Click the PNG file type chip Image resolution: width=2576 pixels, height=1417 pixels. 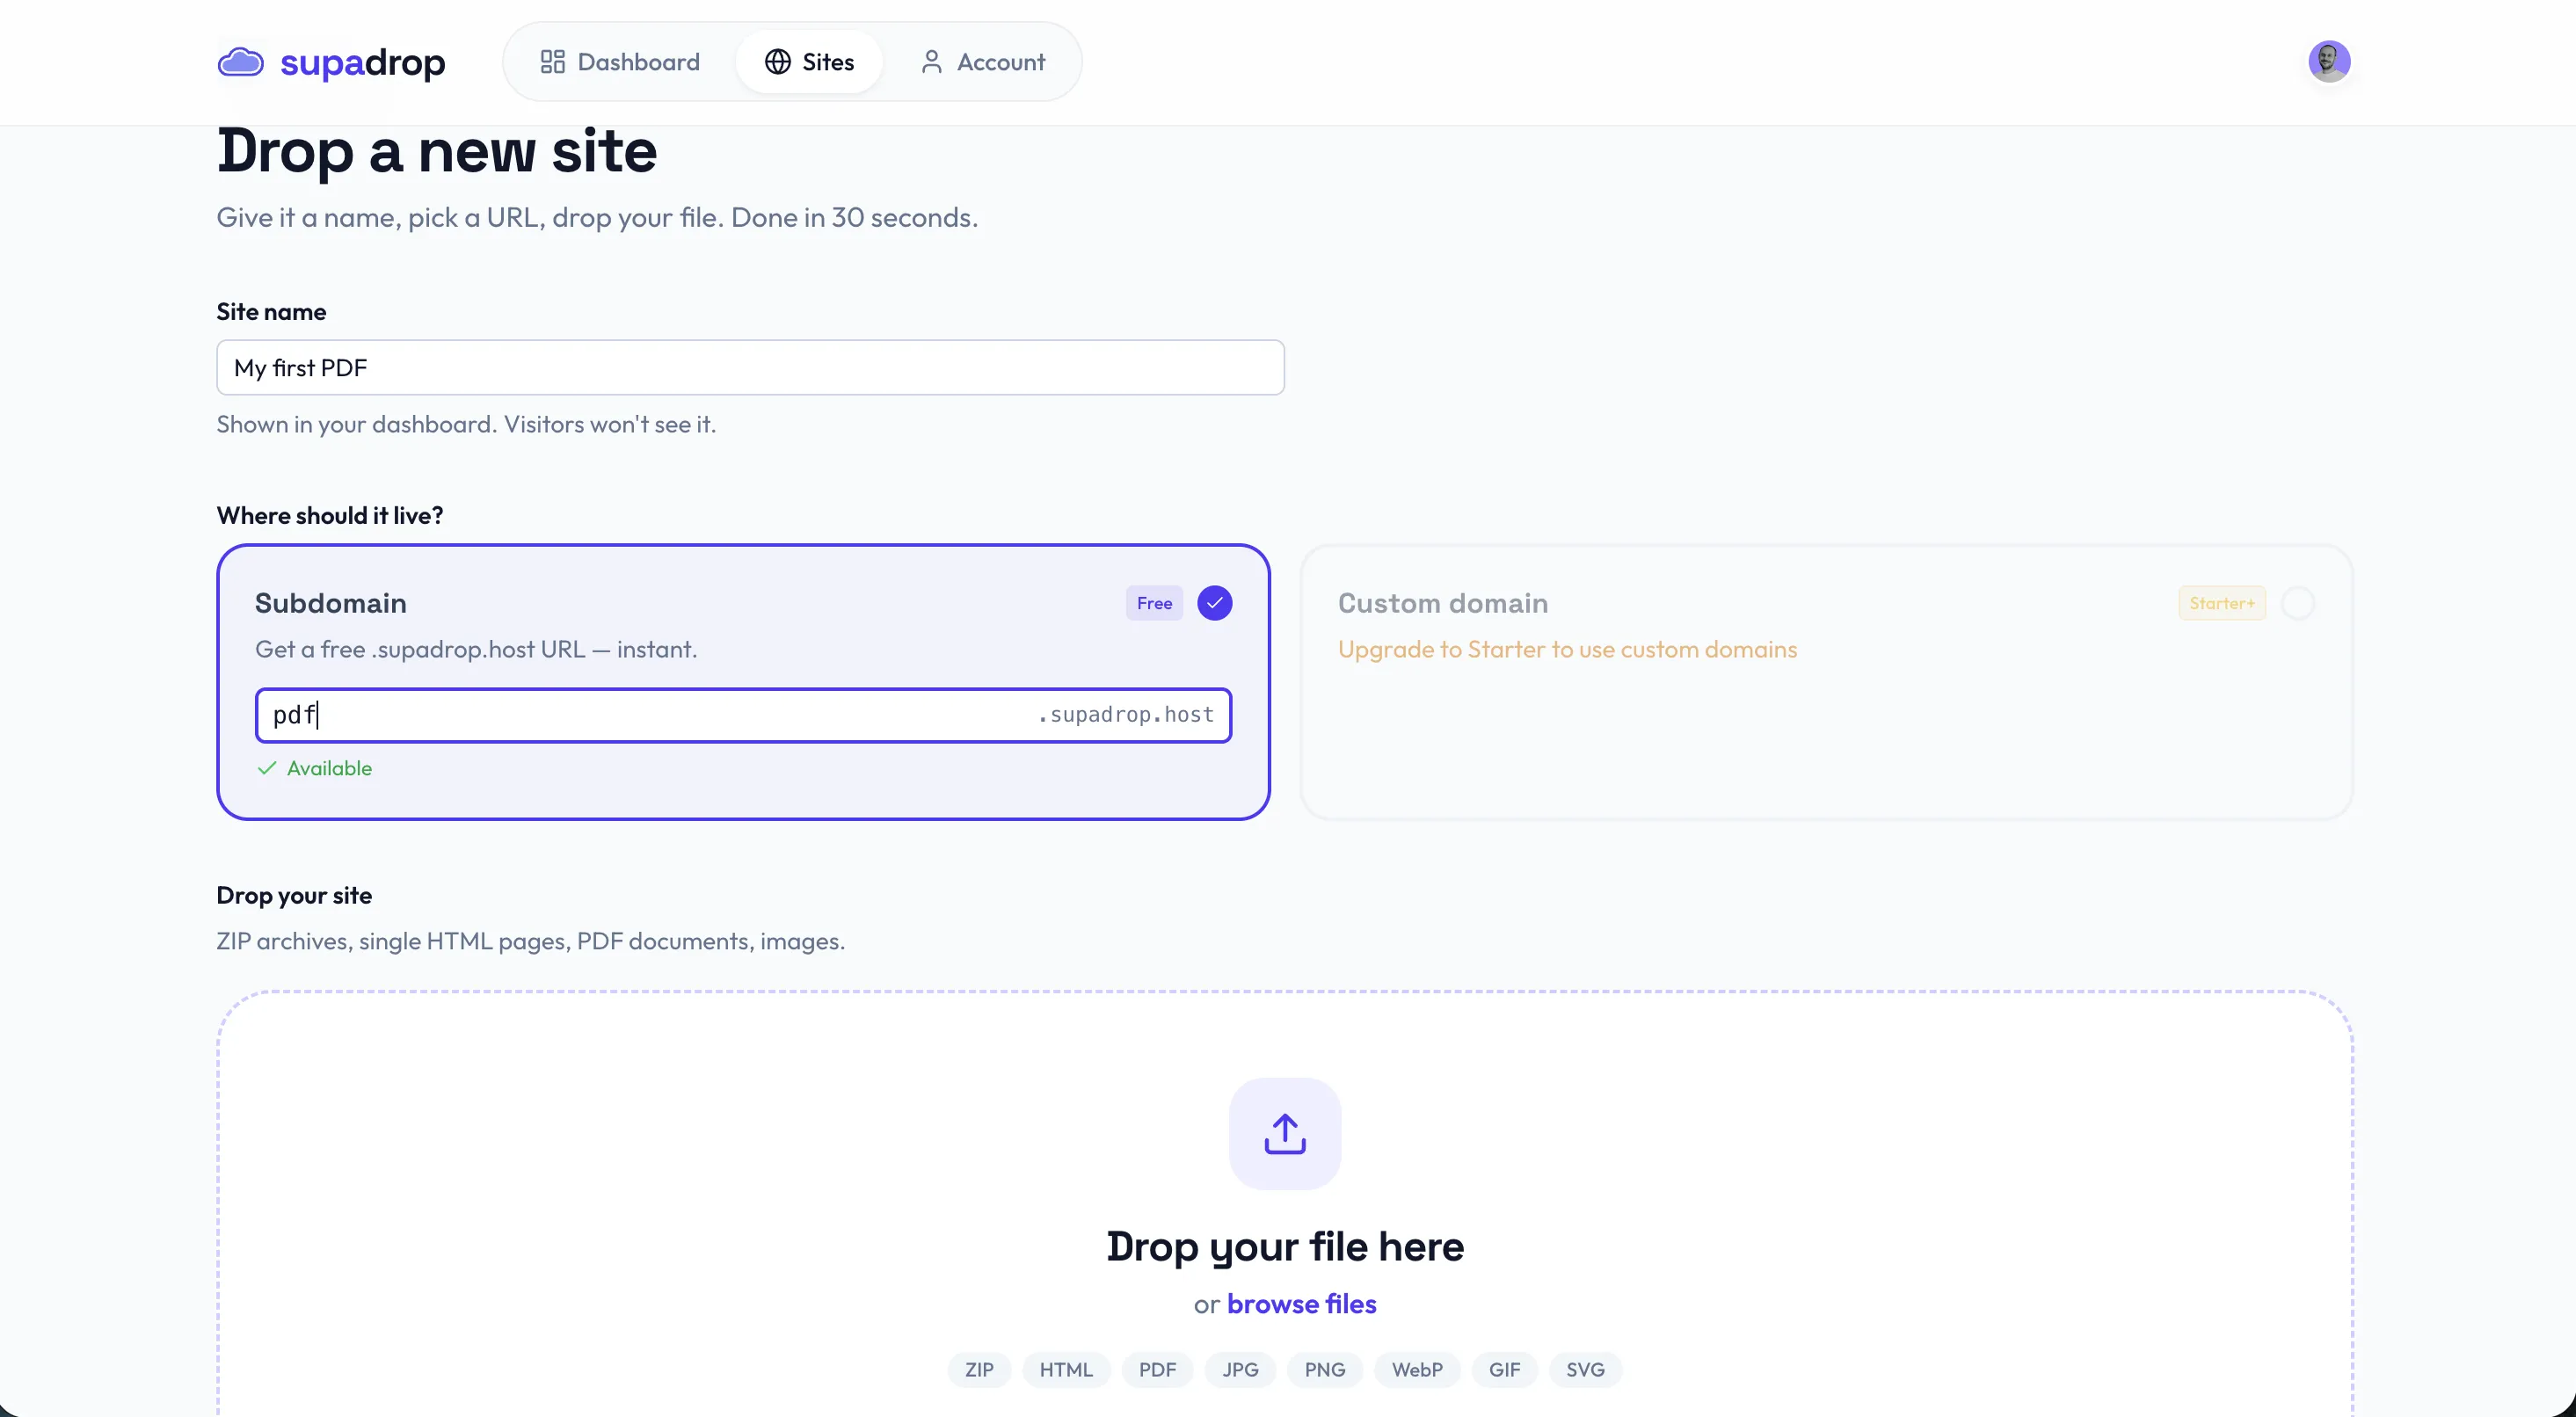click(1325, 1370)
